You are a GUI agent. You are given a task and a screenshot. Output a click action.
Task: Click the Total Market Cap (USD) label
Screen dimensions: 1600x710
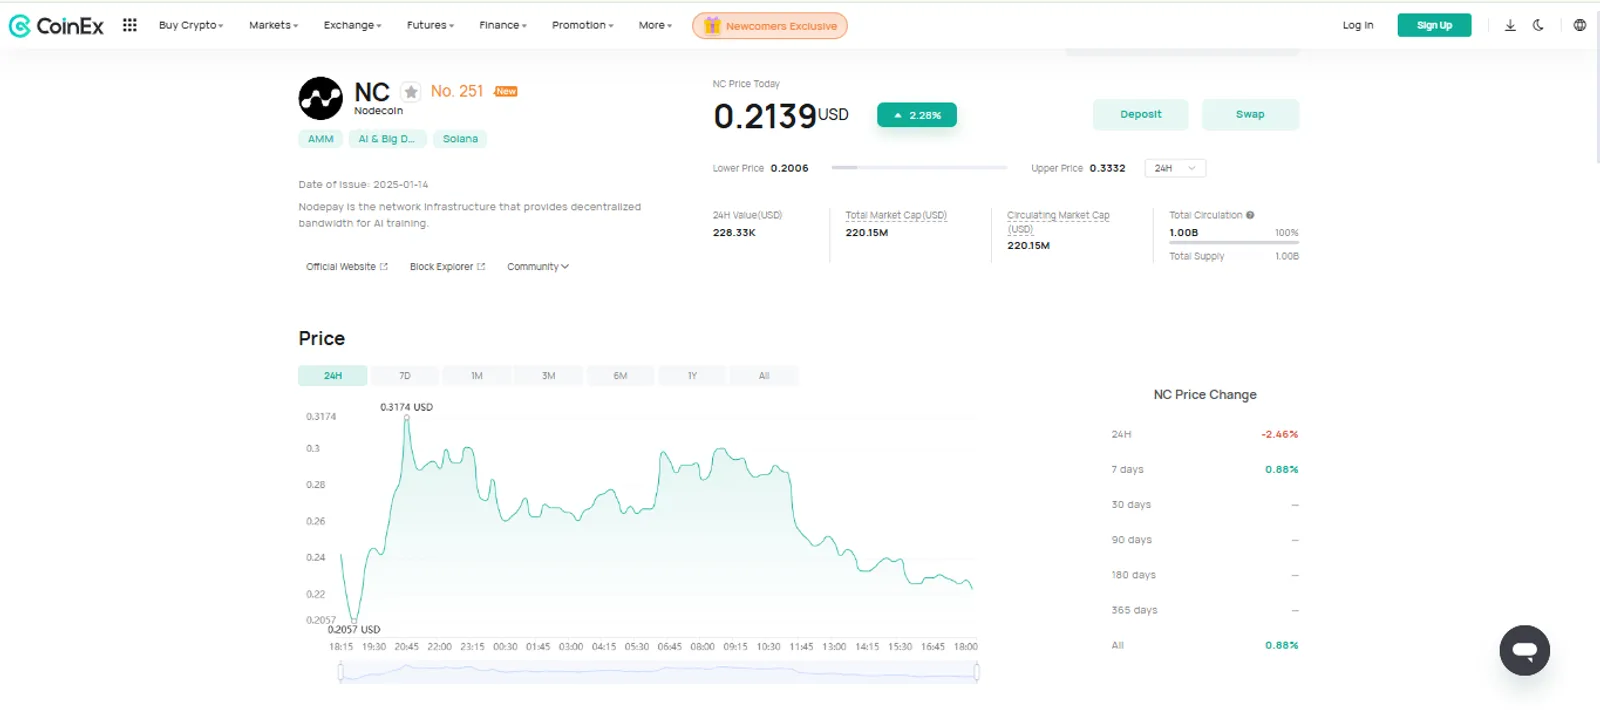pyautogui.click(x=896, y=215)
